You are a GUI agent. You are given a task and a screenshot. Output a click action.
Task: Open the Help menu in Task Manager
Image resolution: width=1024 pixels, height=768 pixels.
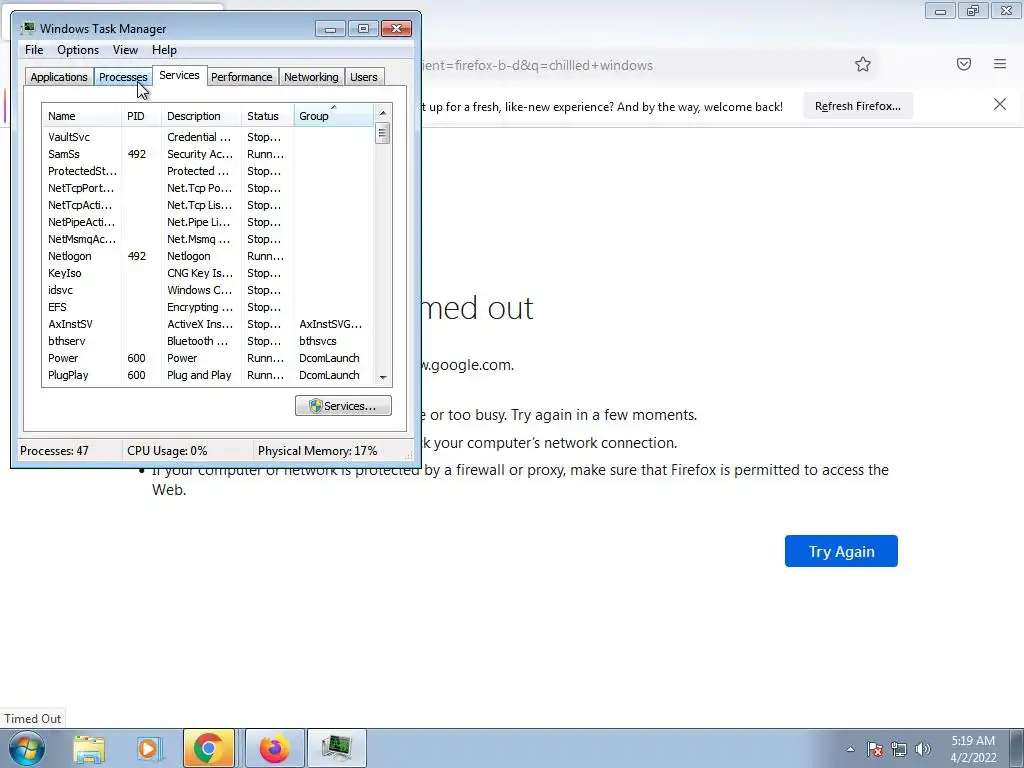[164, 50]
